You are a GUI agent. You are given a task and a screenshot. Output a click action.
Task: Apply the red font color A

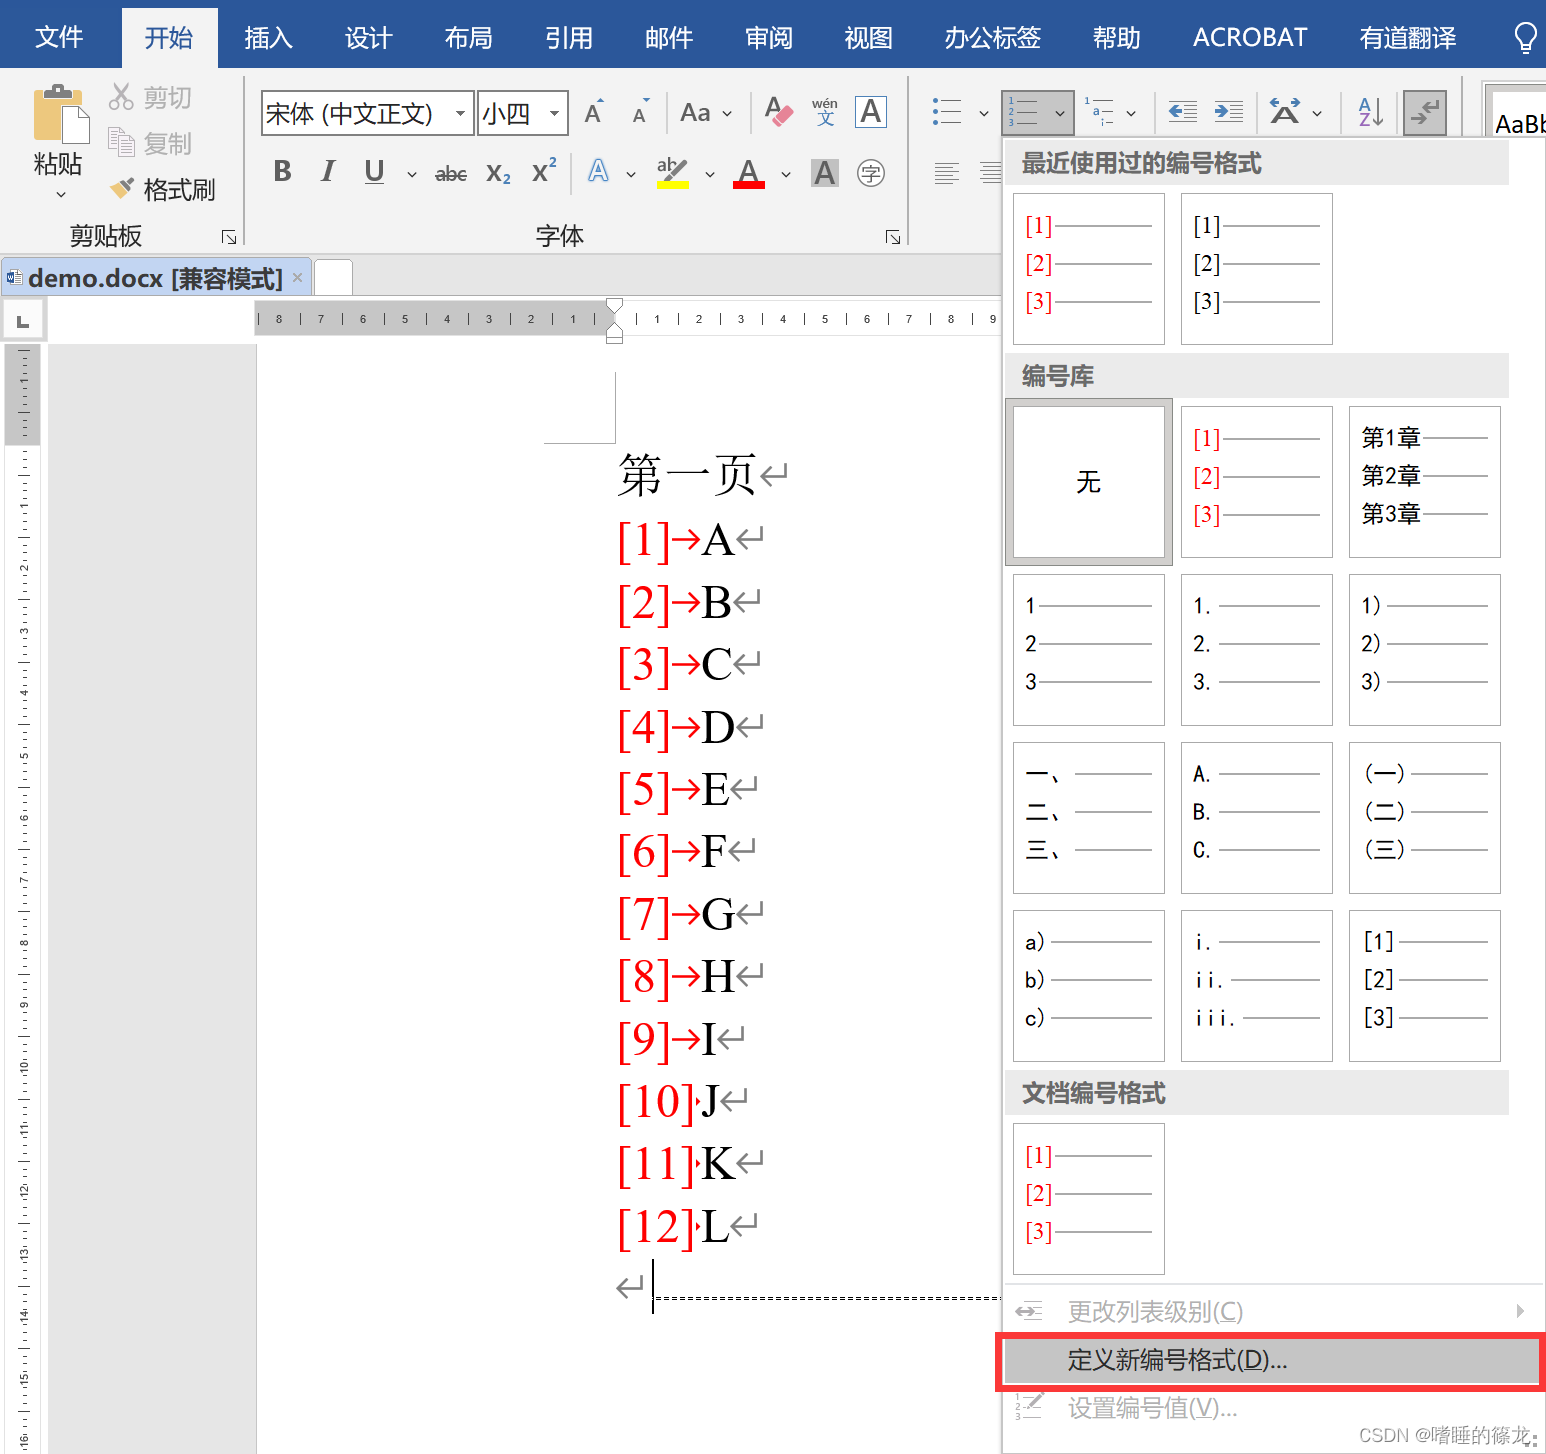pyautogui.click(x=749, y=173)
